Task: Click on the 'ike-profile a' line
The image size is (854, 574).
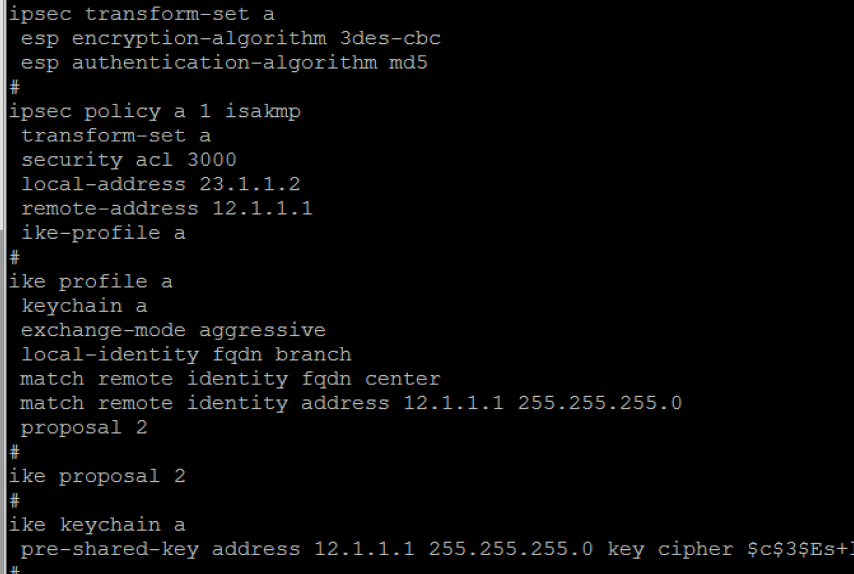Action: (103, 232)
